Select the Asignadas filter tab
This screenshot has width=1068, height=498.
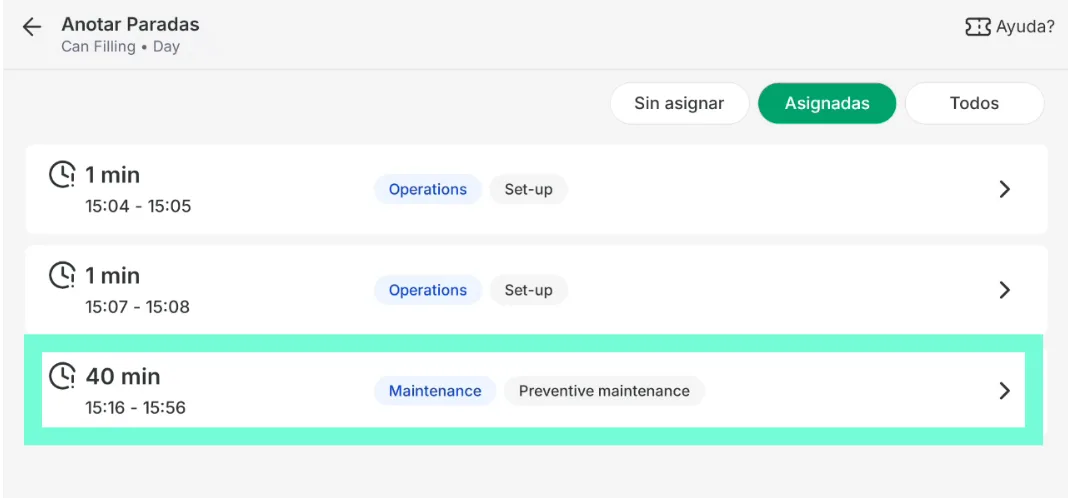pyautogui.click(x=827, y=104)
